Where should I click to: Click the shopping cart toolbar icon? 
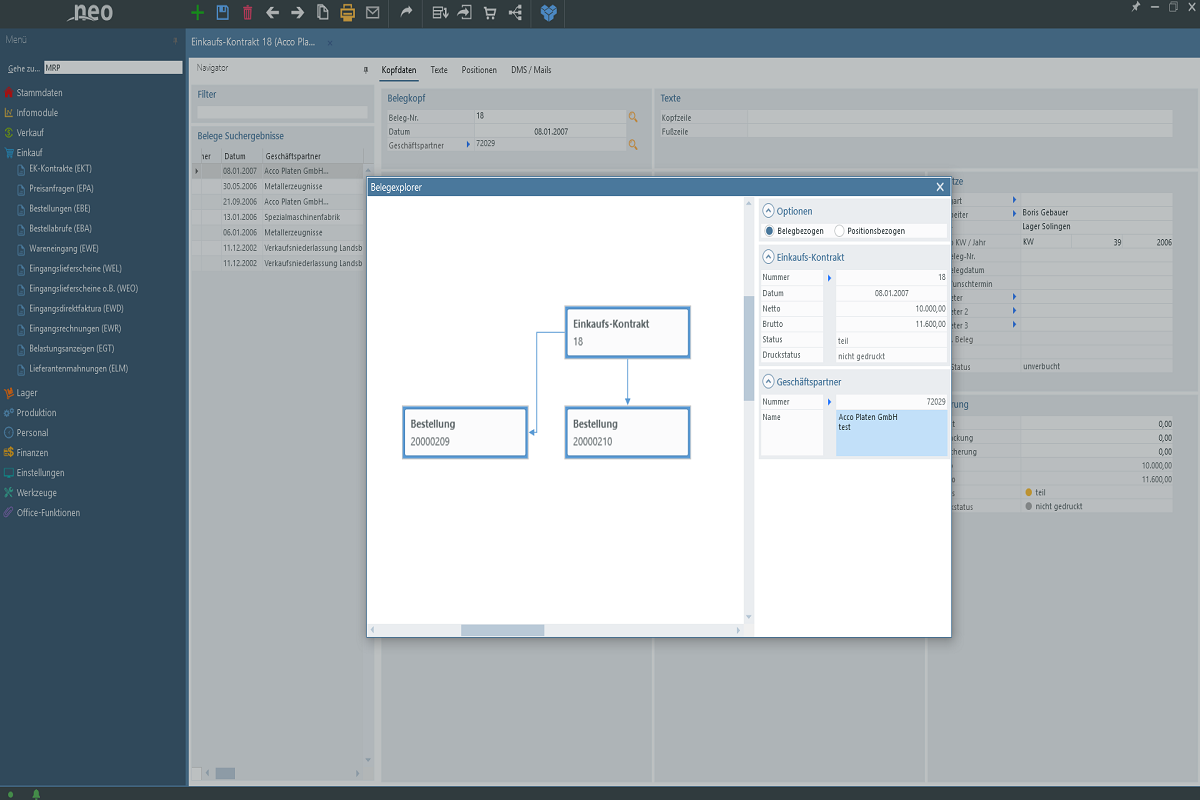tap(490, 13)
